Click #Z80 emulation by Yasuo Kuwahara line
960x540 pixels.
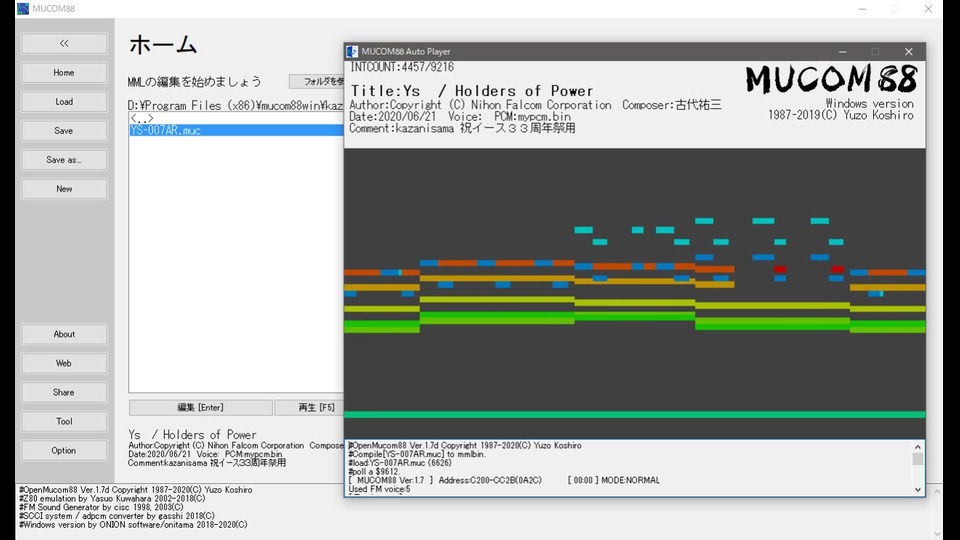(112, 498)
